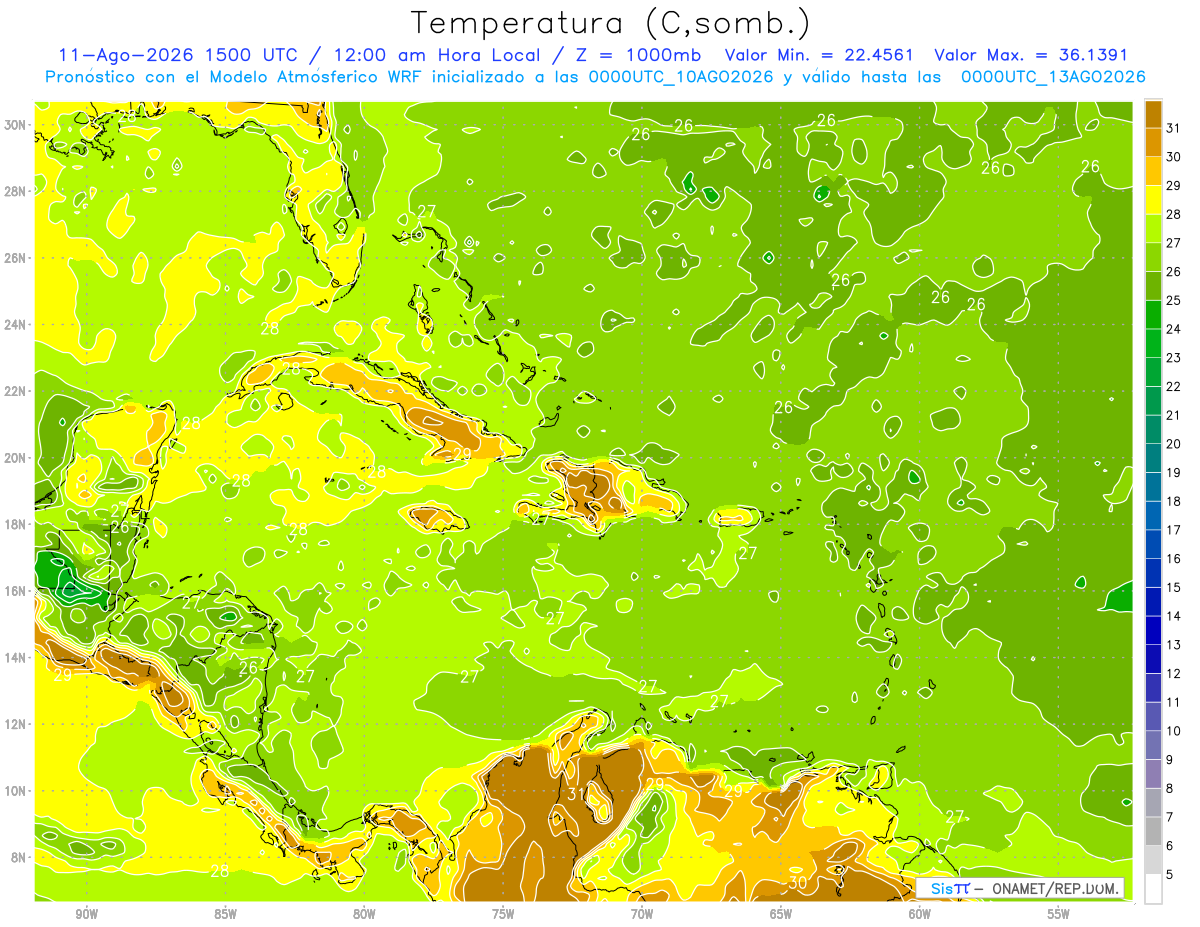The image size is (1200, 927).
Task: Click the 65W longitude axis label
Action: pos(781,913)
